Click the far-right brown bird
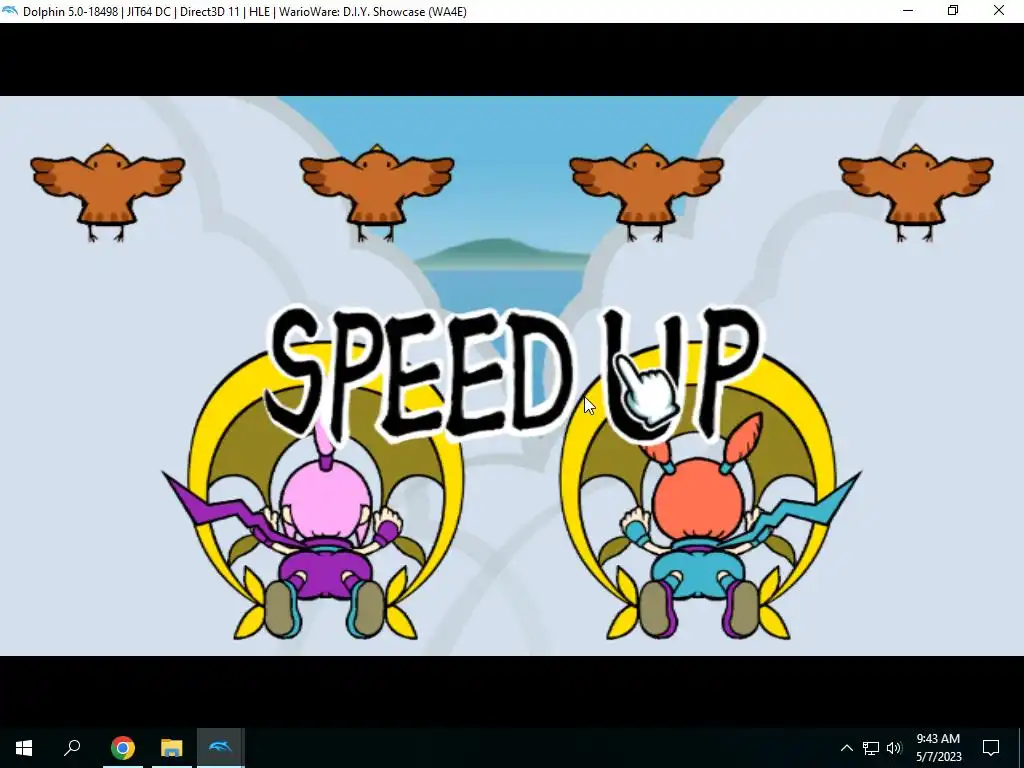This screenshot has width=1024, height=768. coord(916,192)
